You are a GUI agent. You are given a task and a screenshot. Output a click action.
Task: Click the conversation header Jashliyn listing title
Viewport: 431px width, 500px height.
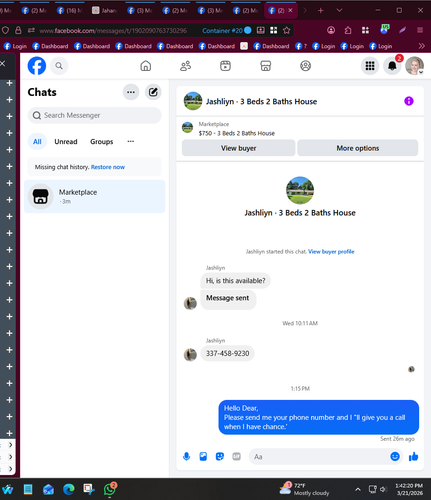click(x=261, y=101)
